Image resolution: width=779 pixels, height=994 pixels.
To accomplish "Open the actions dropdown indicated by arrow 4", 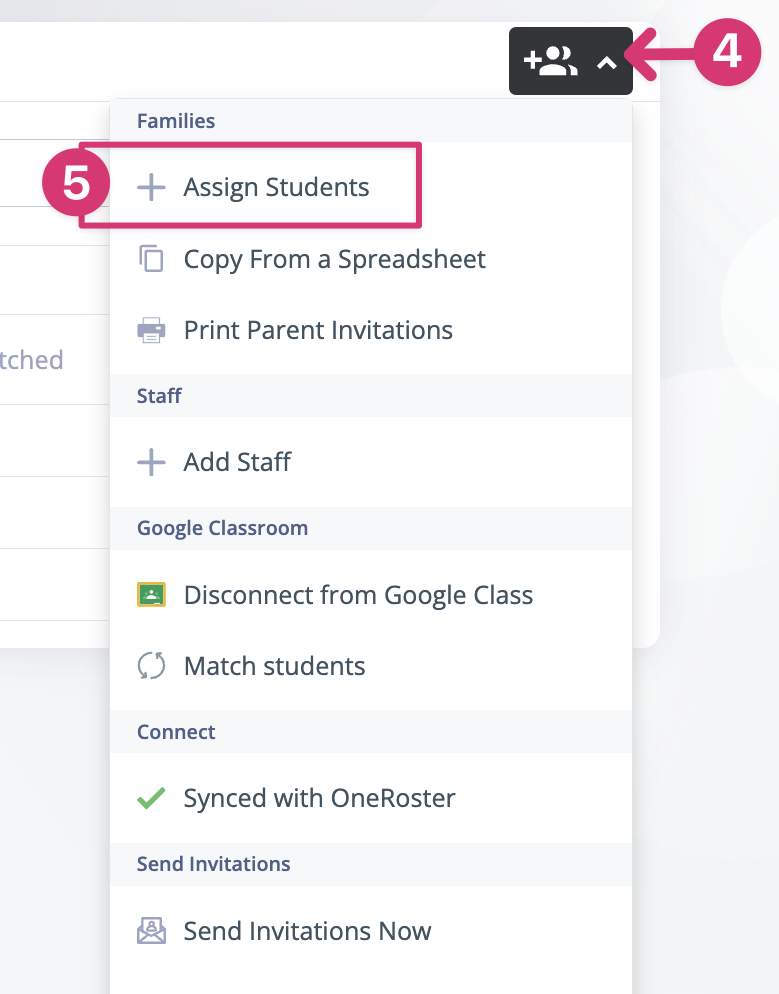I will 571,61.
